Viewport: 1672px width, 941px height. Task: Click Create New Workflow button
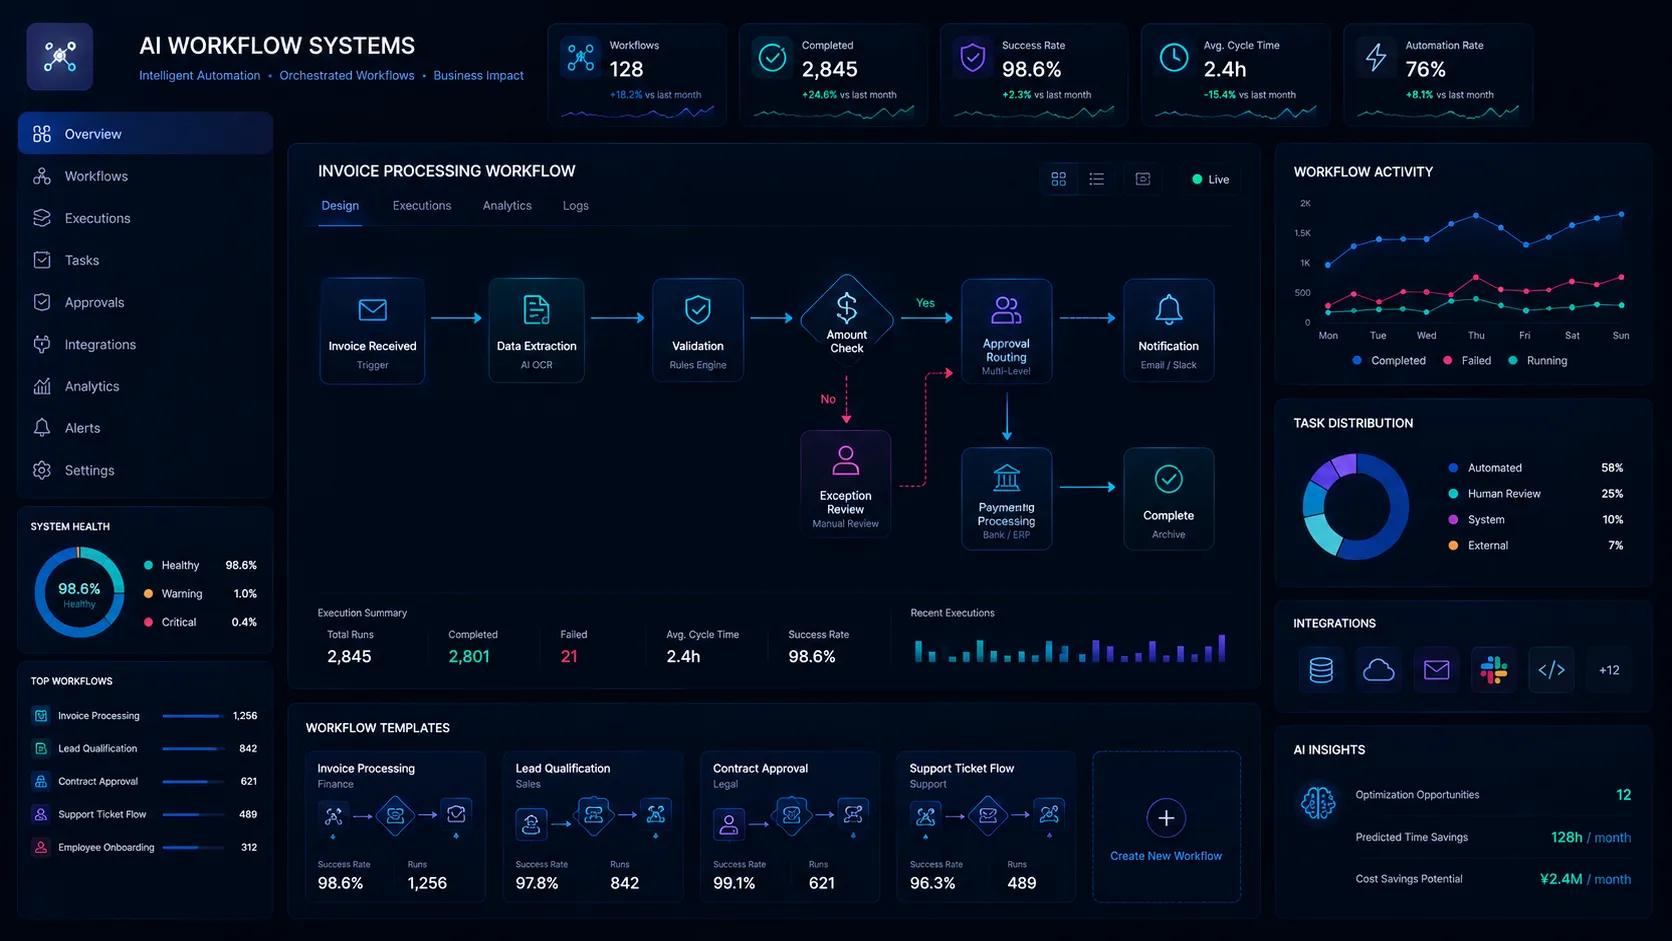click(x=1166, y=827)
